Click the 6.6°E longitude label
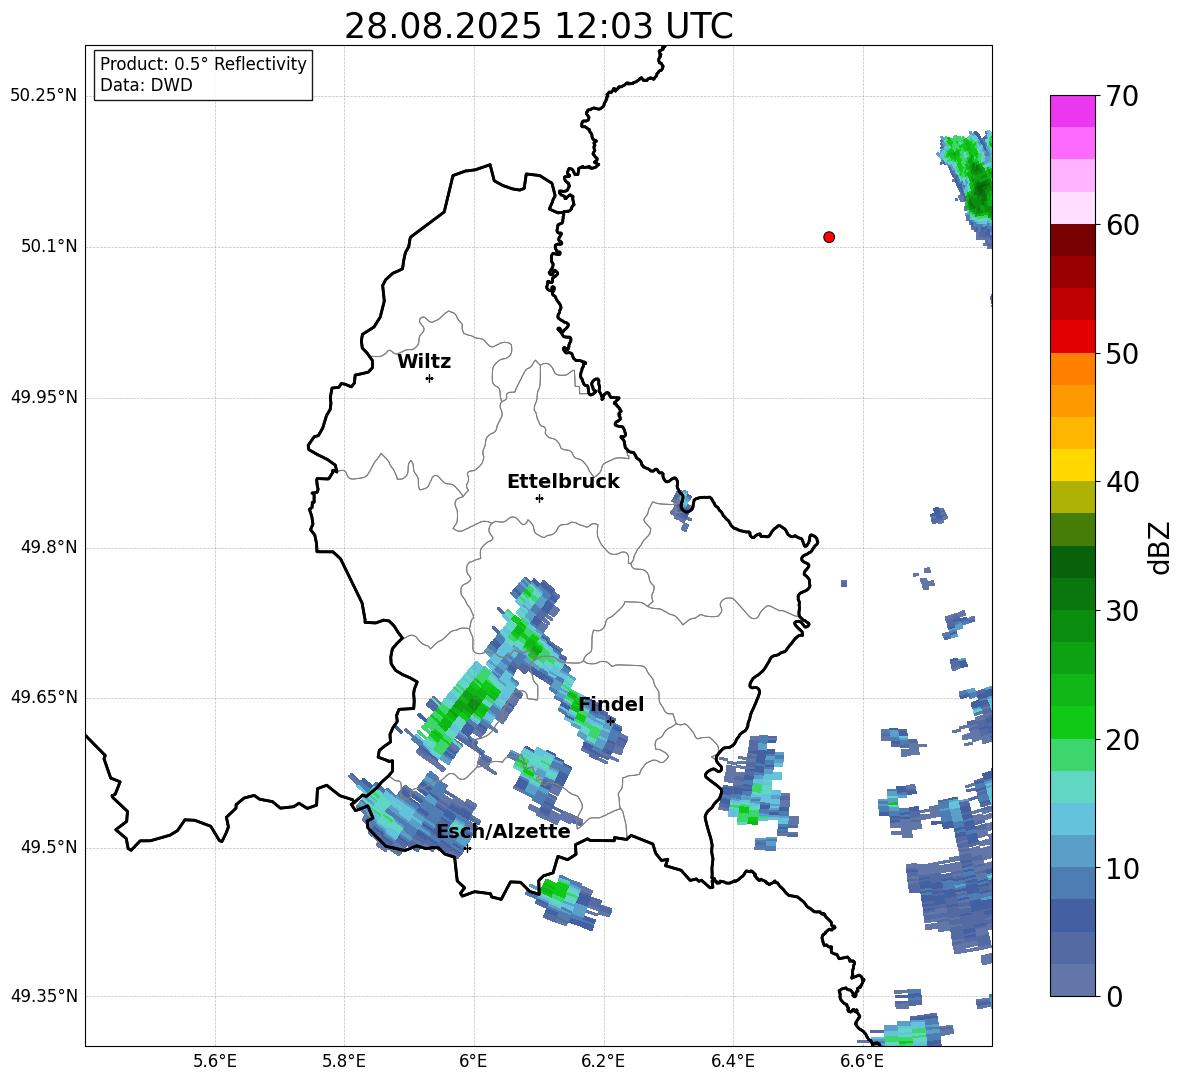 pos(862,1061)
